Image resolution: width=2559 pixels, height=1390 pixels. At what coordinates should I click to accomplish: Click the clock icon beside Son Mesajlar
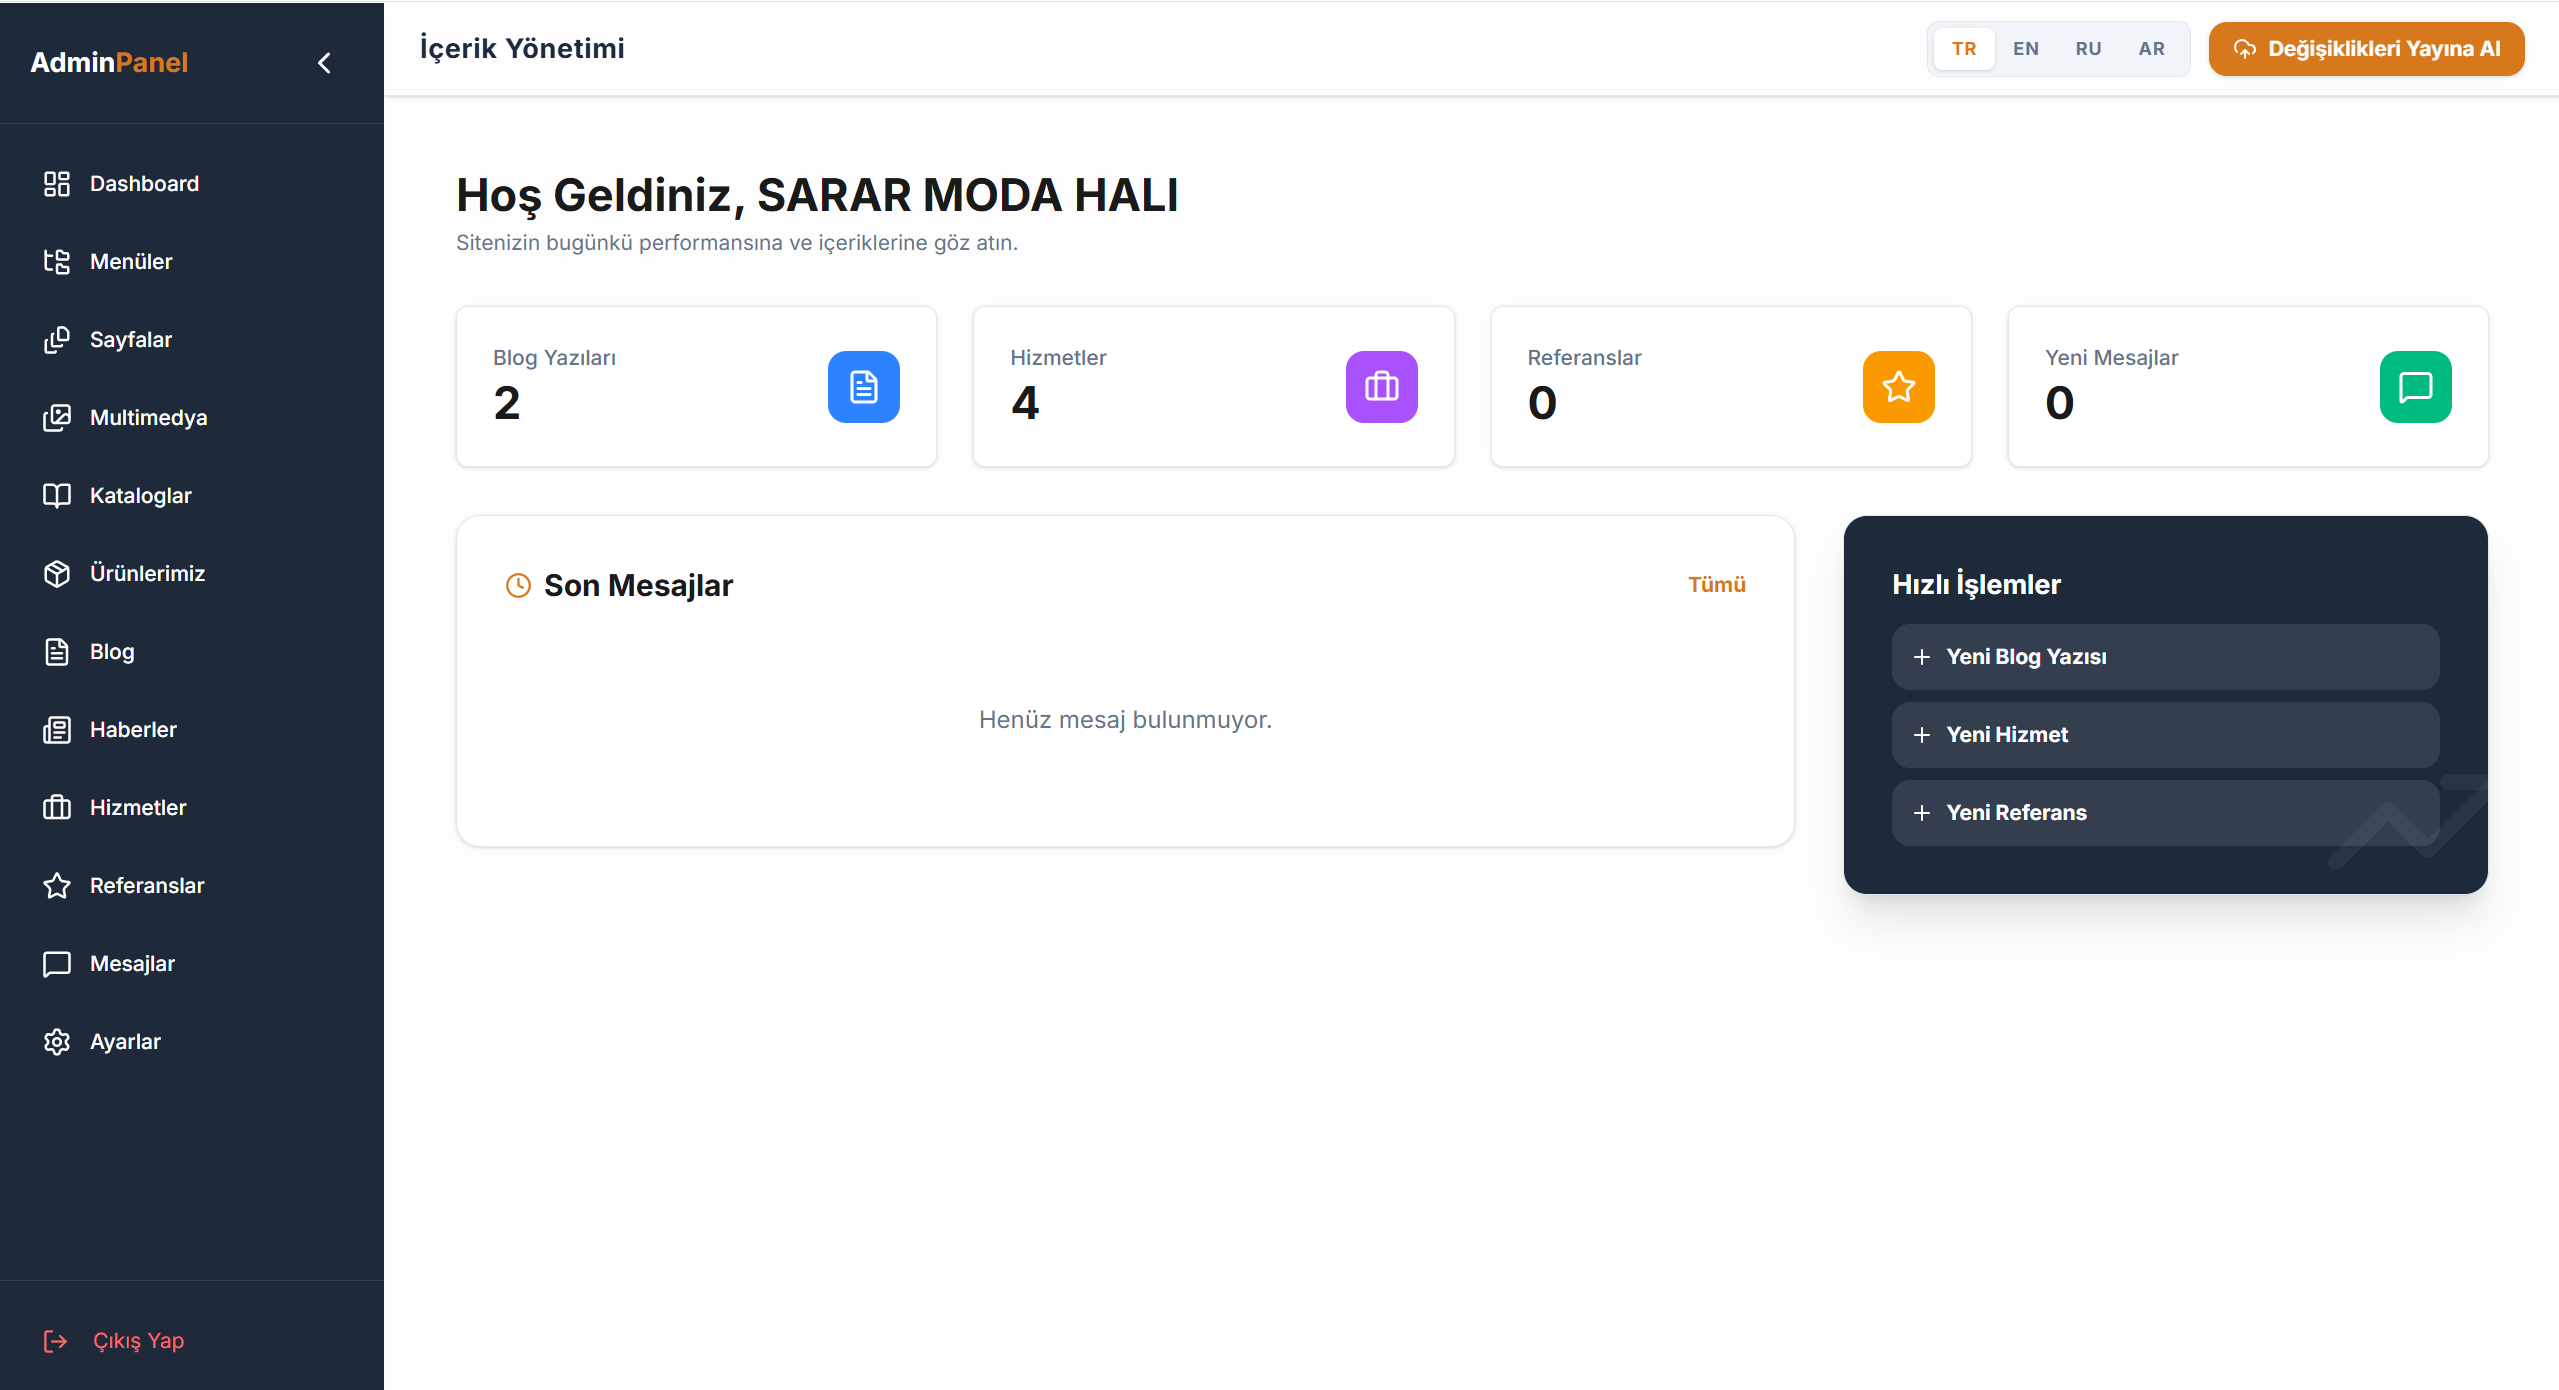point(518,585)
